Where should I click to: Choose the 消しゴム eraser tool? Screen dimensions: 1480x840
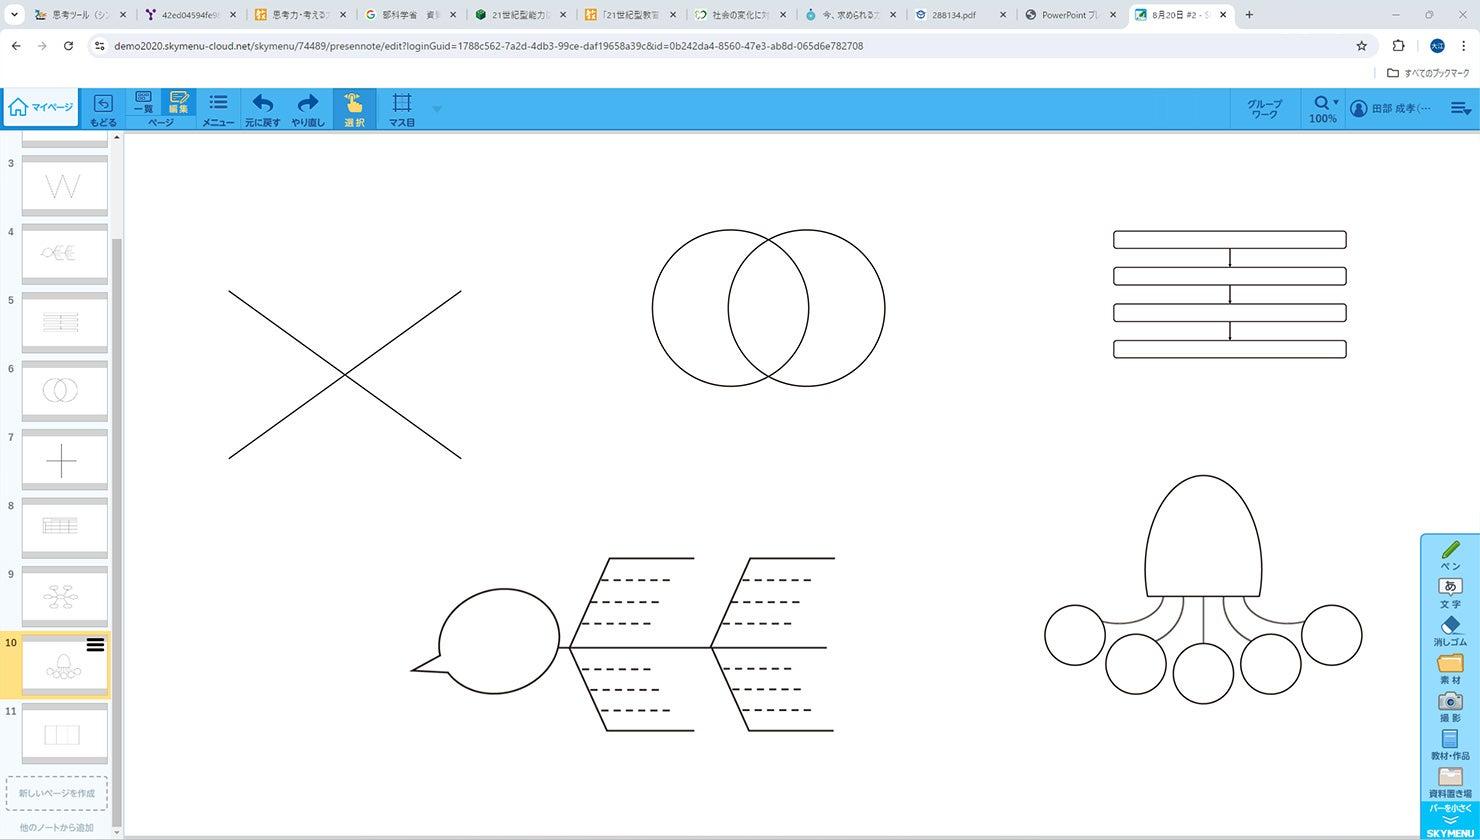pyautogui.click(x=1450, y=630)
